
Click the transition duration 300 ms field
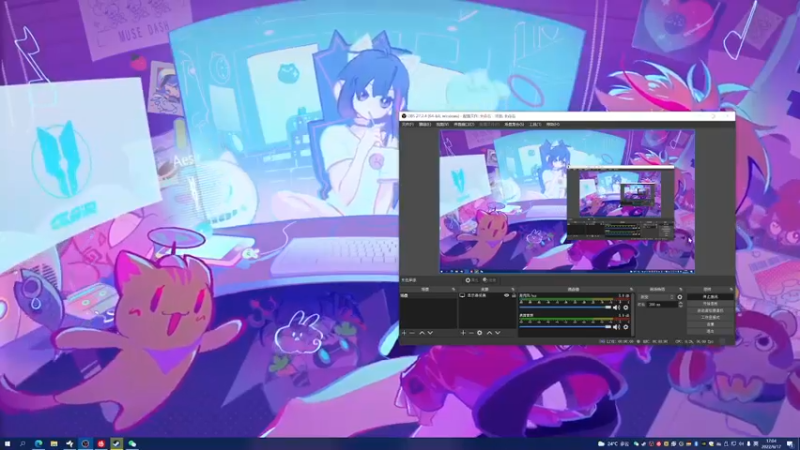pos(662,304)
